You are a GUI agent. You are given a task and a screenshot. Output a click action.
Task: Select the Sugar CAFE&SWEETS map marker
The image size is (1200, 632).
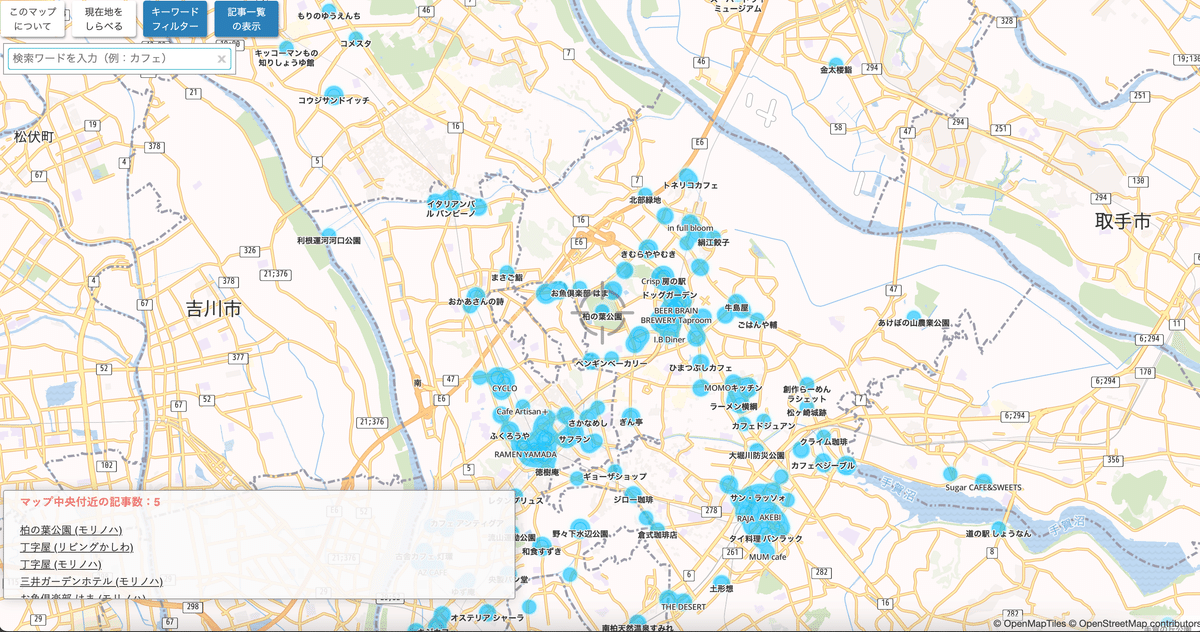pyautogui.click(x=984, y=481)
